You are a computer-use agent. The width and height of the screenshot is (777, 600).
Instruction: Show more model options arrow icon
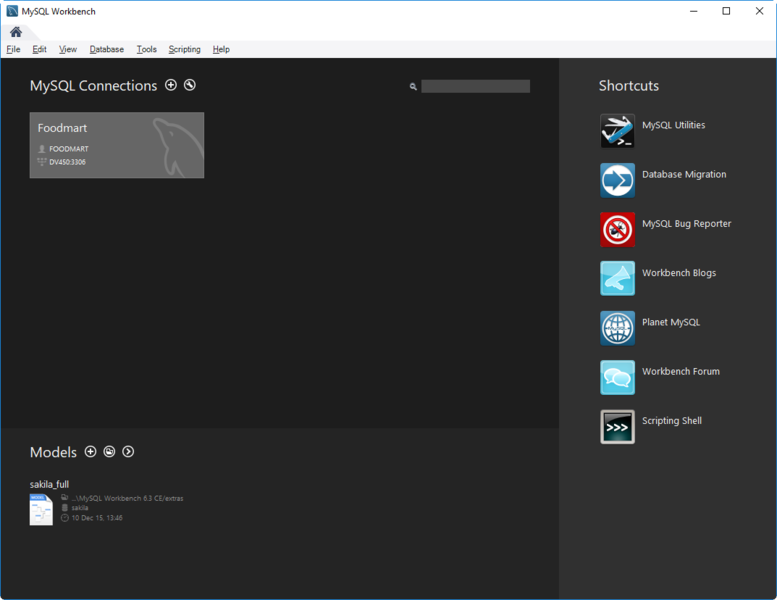pyautogui.click(x=128, y=452)
